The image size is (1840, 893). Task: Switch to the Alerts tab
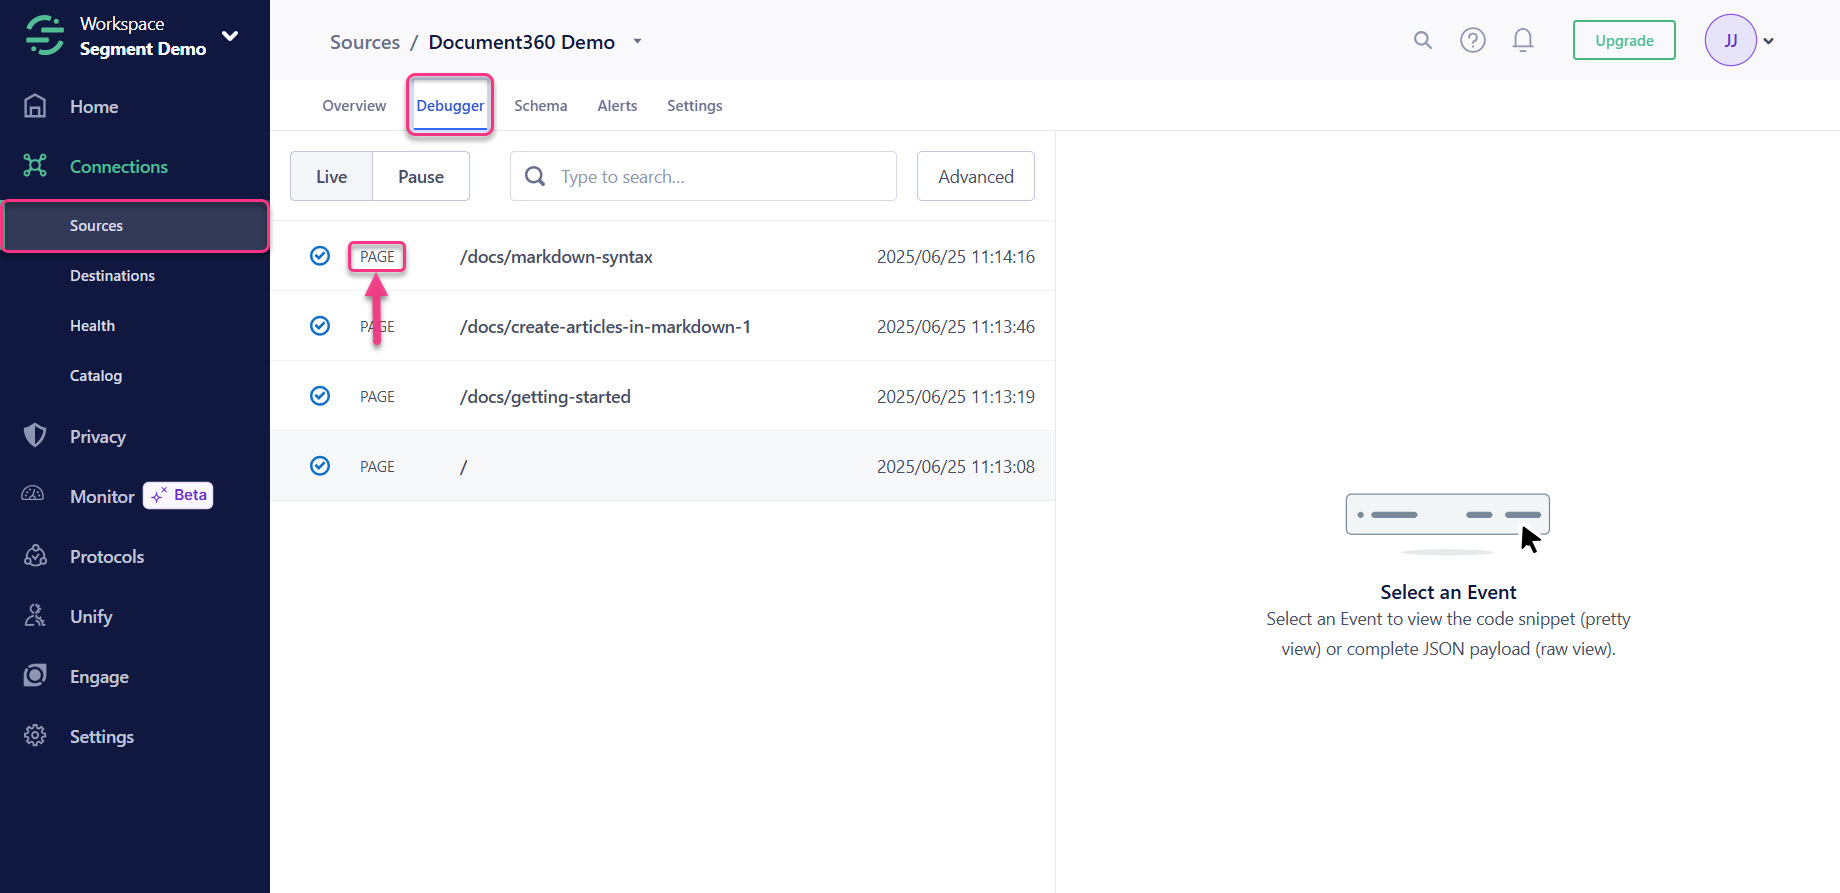coord(617,105)
